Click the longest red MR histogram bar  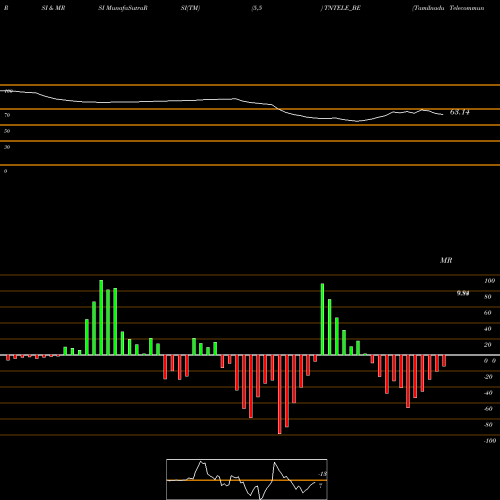(280, 394)
